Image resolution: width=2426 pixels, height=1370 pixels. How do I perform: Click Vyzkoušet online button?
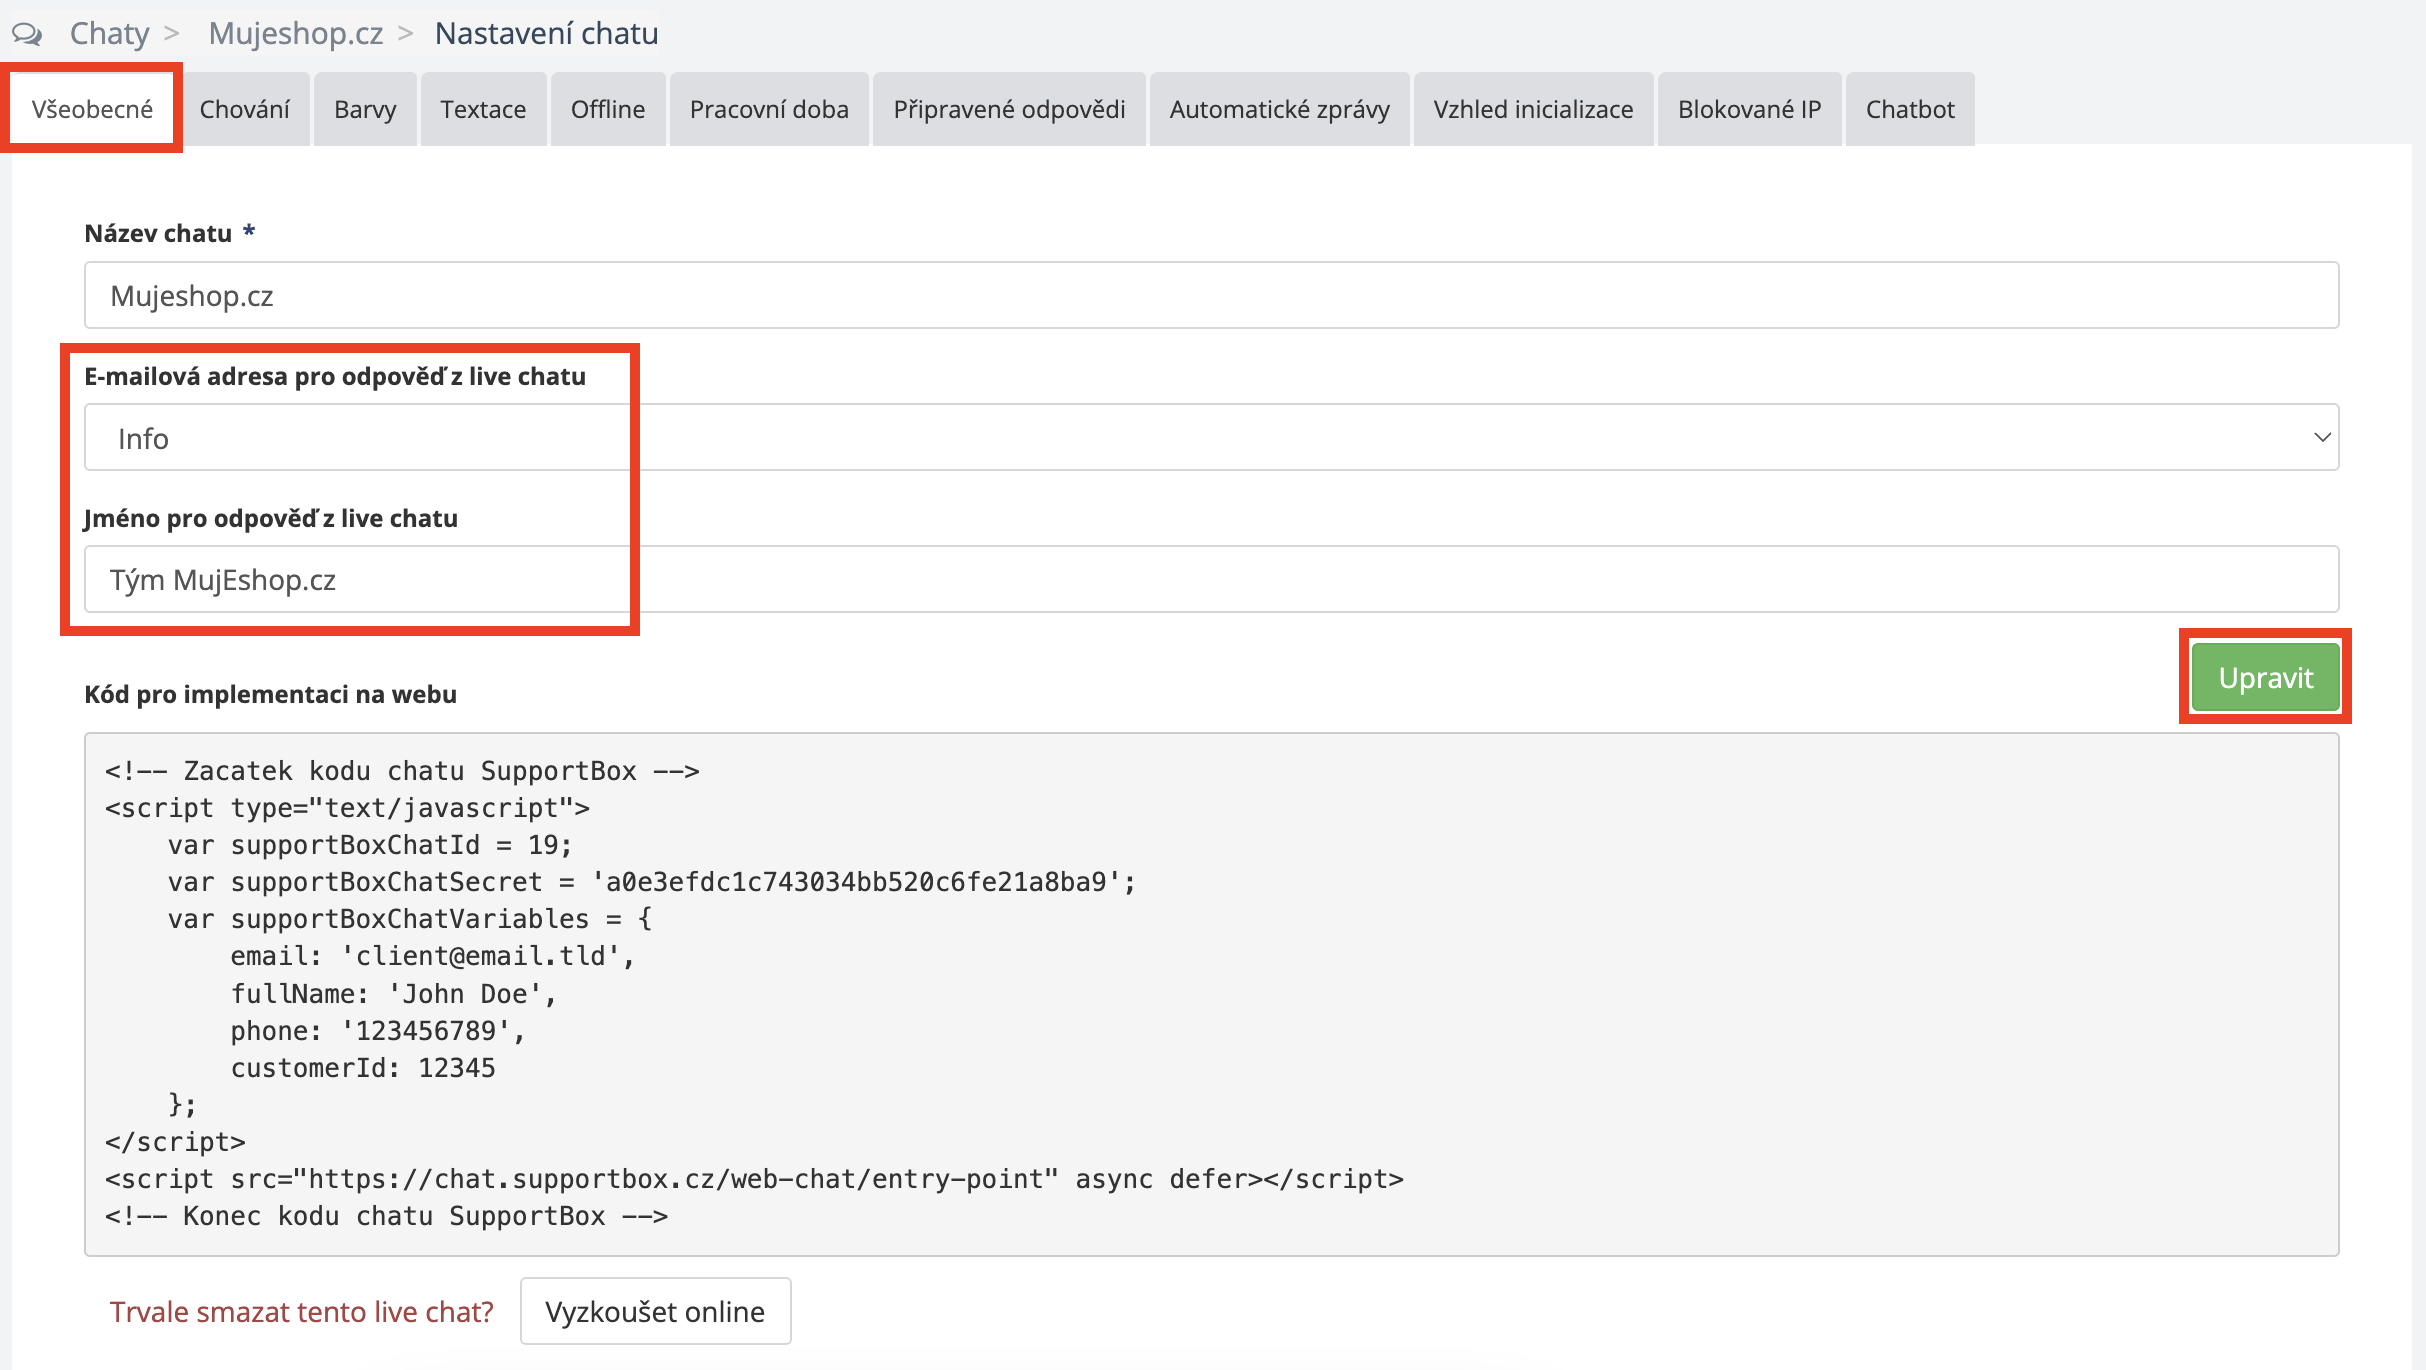(655, 1311)
